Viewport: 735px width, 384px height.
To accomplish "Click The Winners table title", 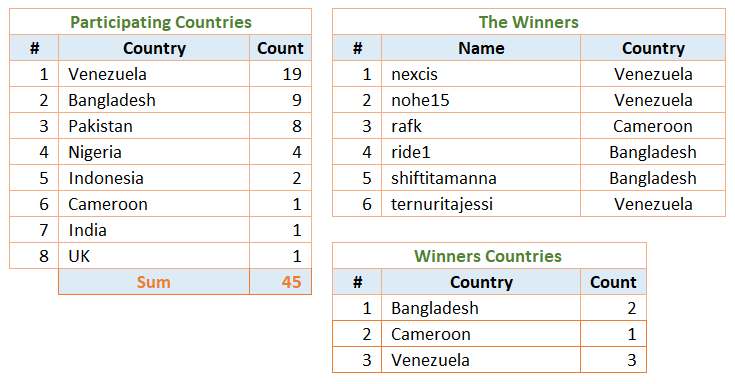I will [529, 22].
